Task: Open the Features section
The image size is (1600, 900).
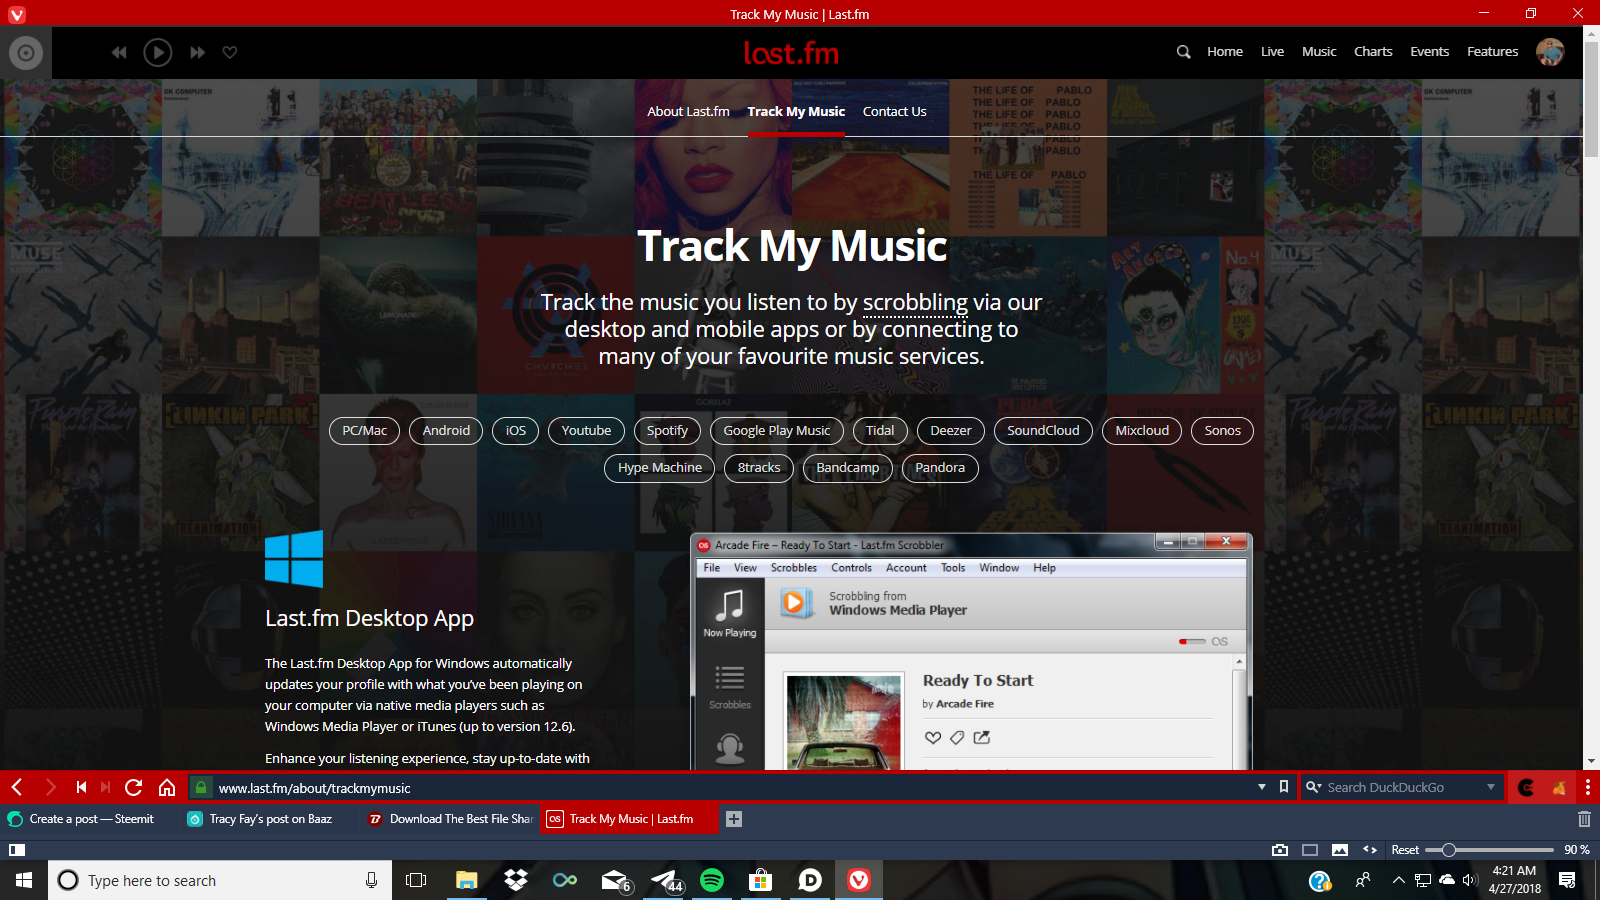Action: (1493, 52)
